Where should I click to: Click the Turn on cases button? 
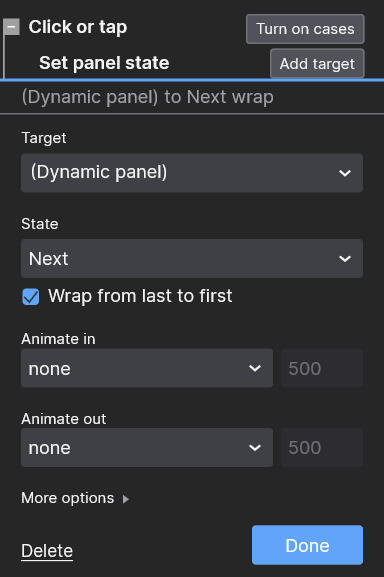coord(305,29)
